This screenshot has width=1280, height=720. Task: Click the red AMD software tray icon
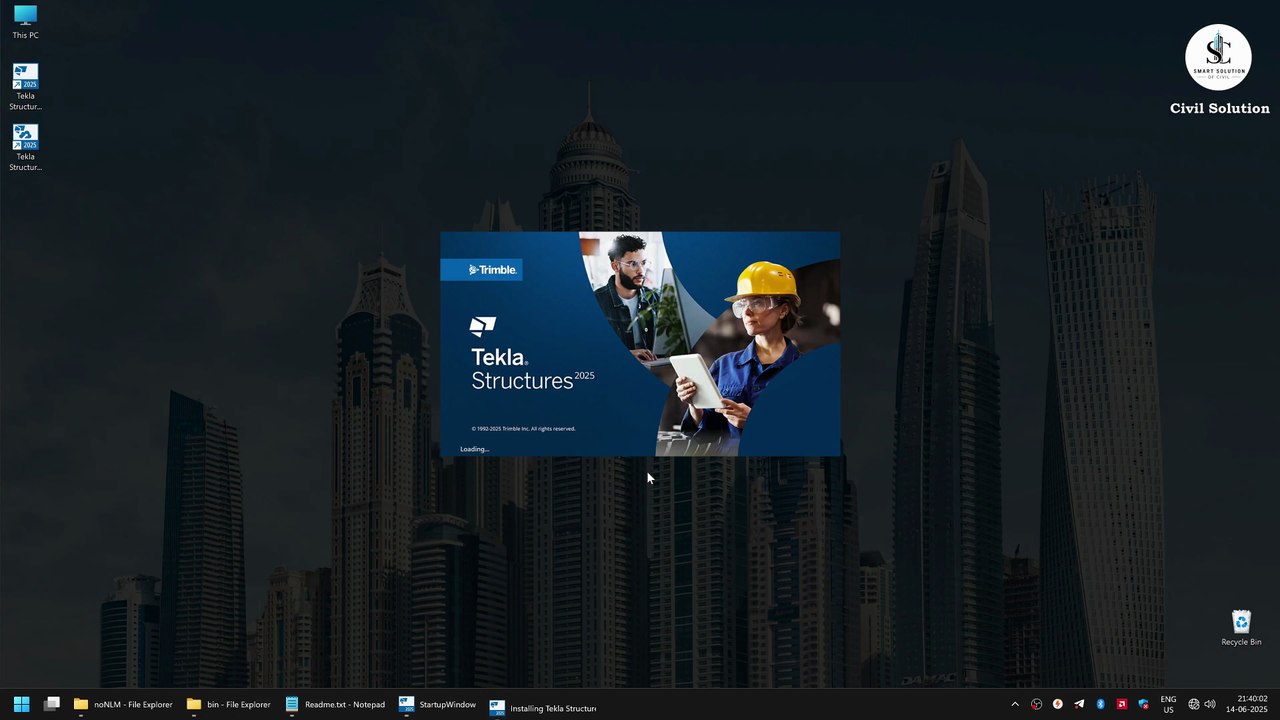pos(1122,704)
